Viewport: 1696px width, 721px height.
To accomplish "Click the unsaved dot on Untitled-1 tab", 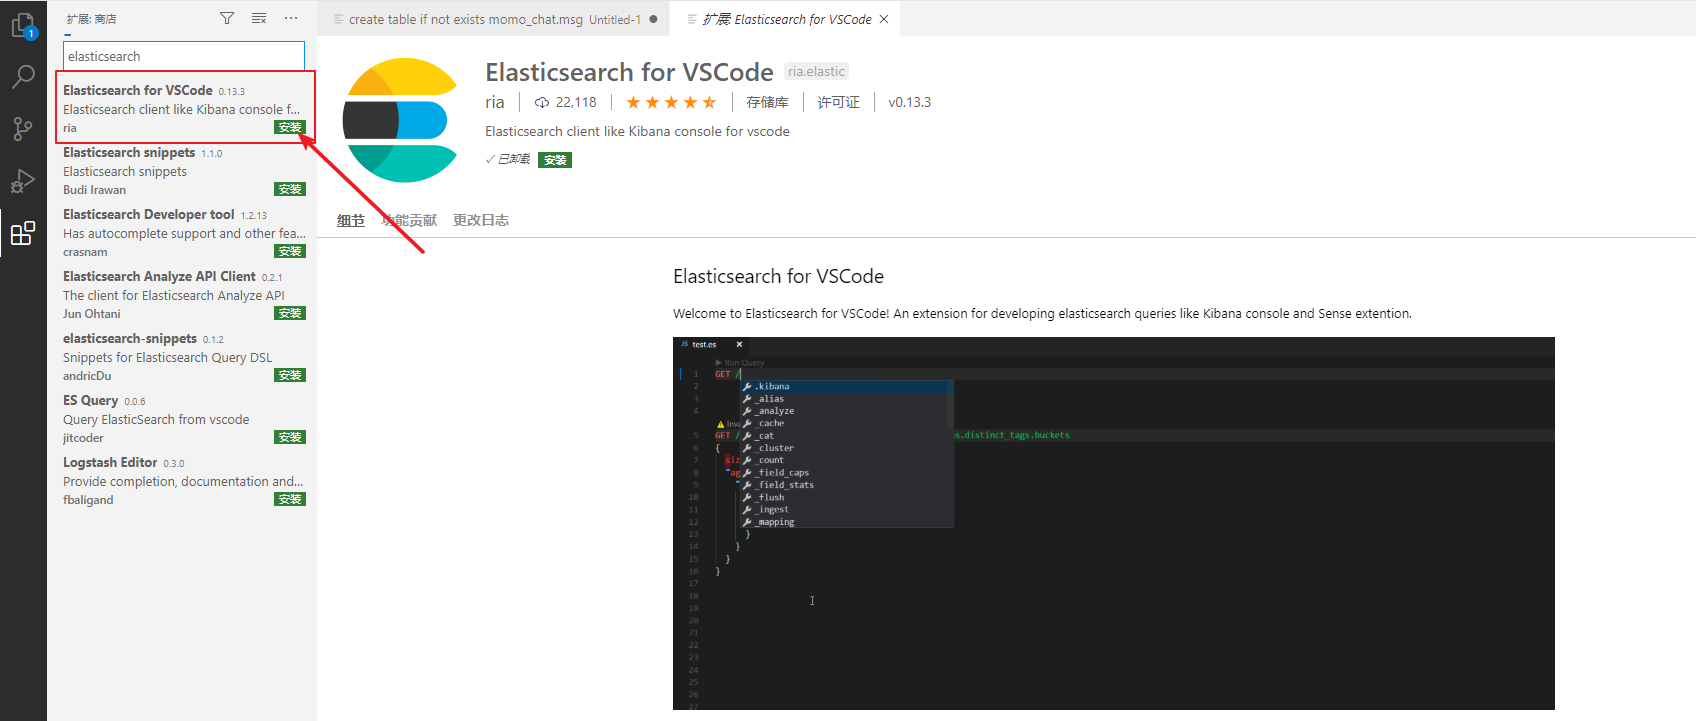I will pyautogui.click(x=653, y=19).
